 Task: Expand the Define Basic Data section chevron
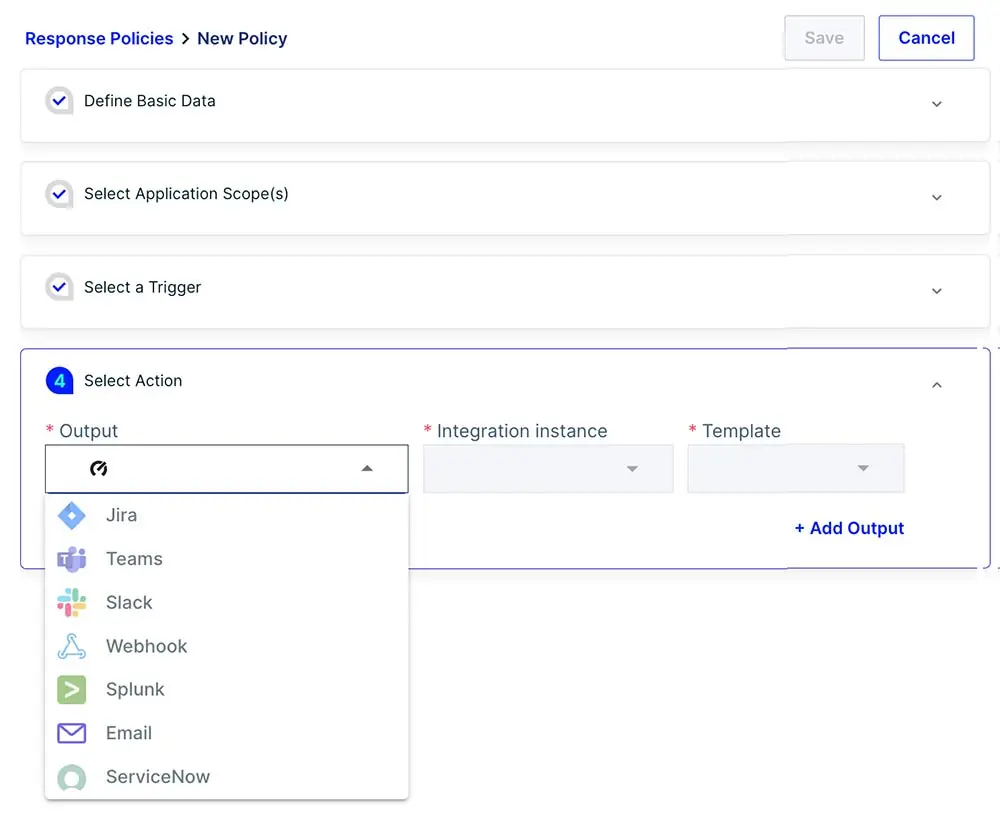click(x=936, y=104)
